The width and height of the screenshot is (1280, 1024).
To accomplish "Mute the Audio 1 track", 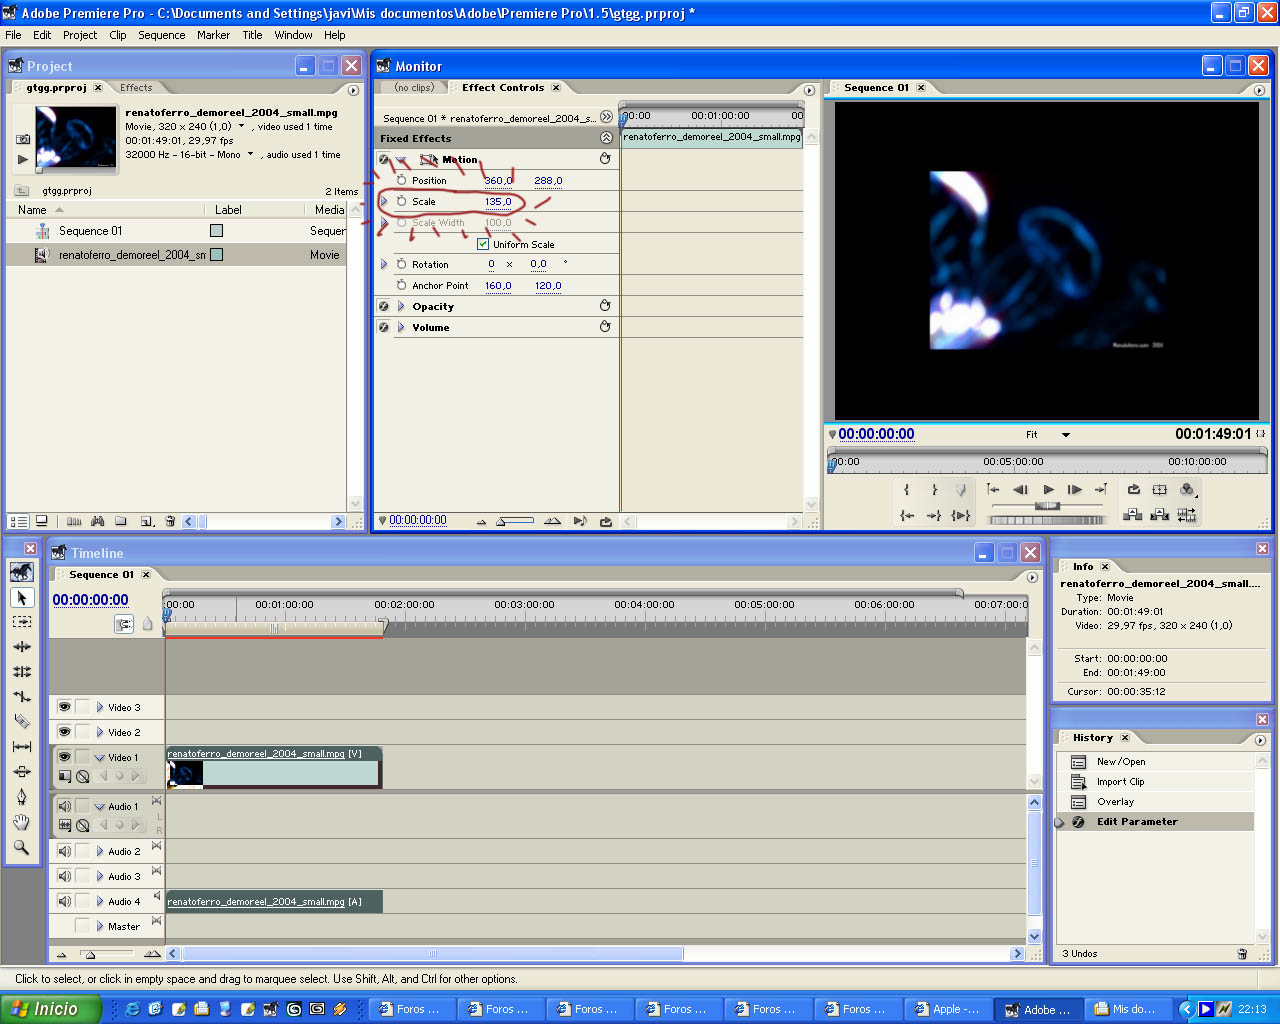I will point(64,806).
